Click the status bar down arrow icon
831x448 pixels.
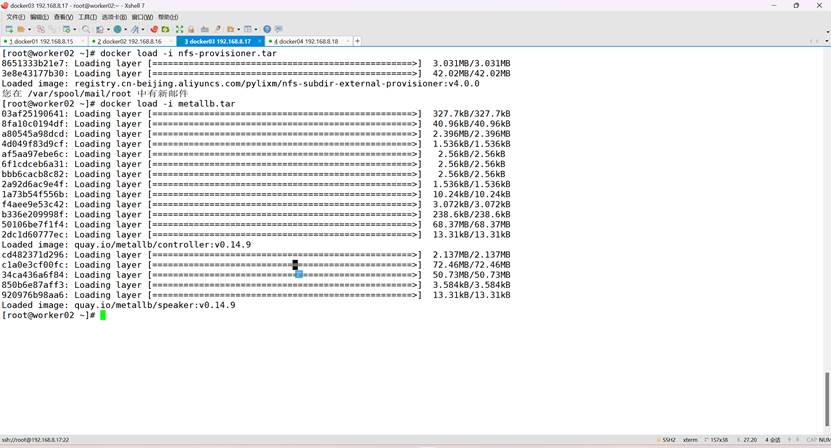(x=797, y=440)
